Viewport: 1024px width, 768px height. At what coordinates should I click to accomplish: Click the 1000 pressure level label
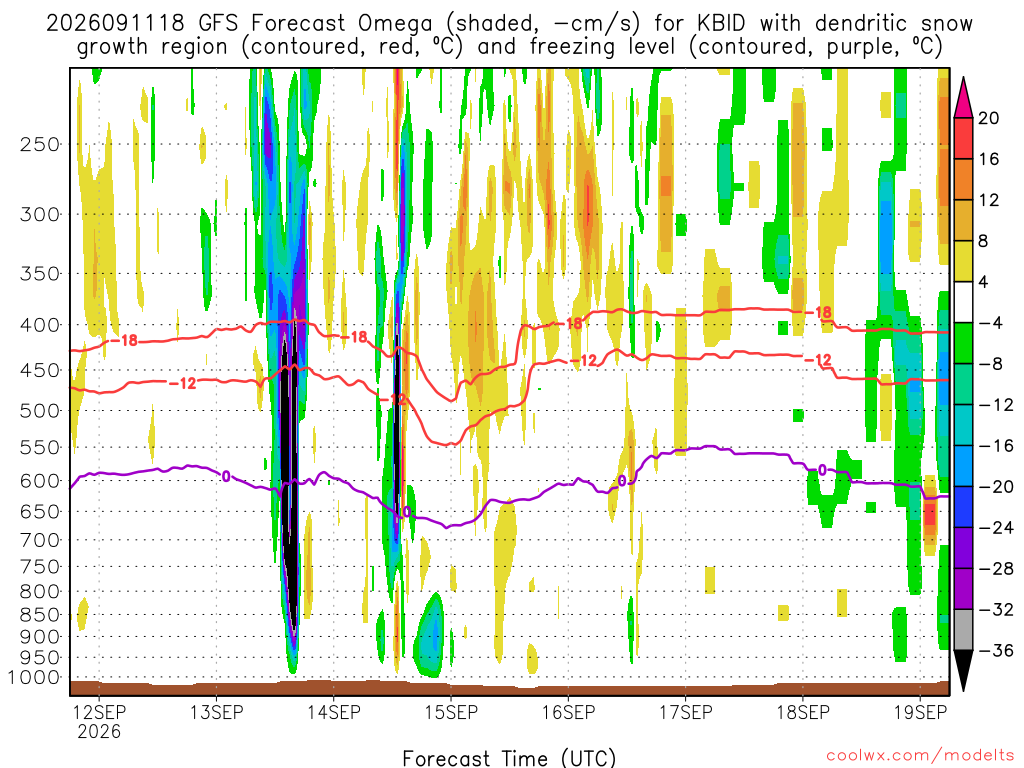coord(34,677)
